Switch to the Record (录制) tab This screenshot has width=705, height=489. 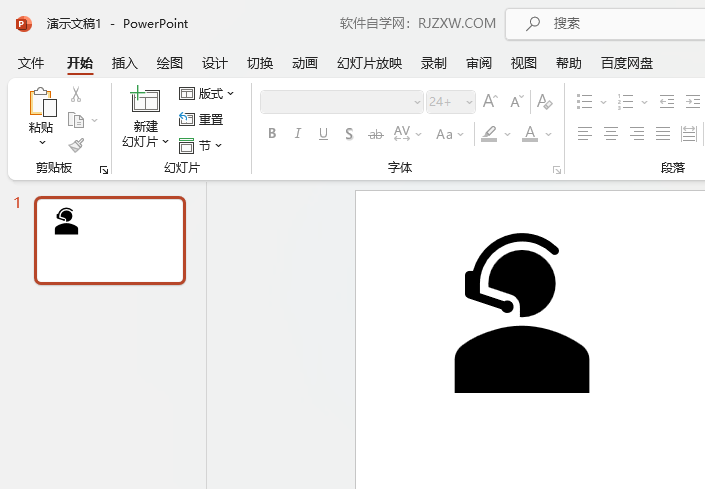point(433,63)
